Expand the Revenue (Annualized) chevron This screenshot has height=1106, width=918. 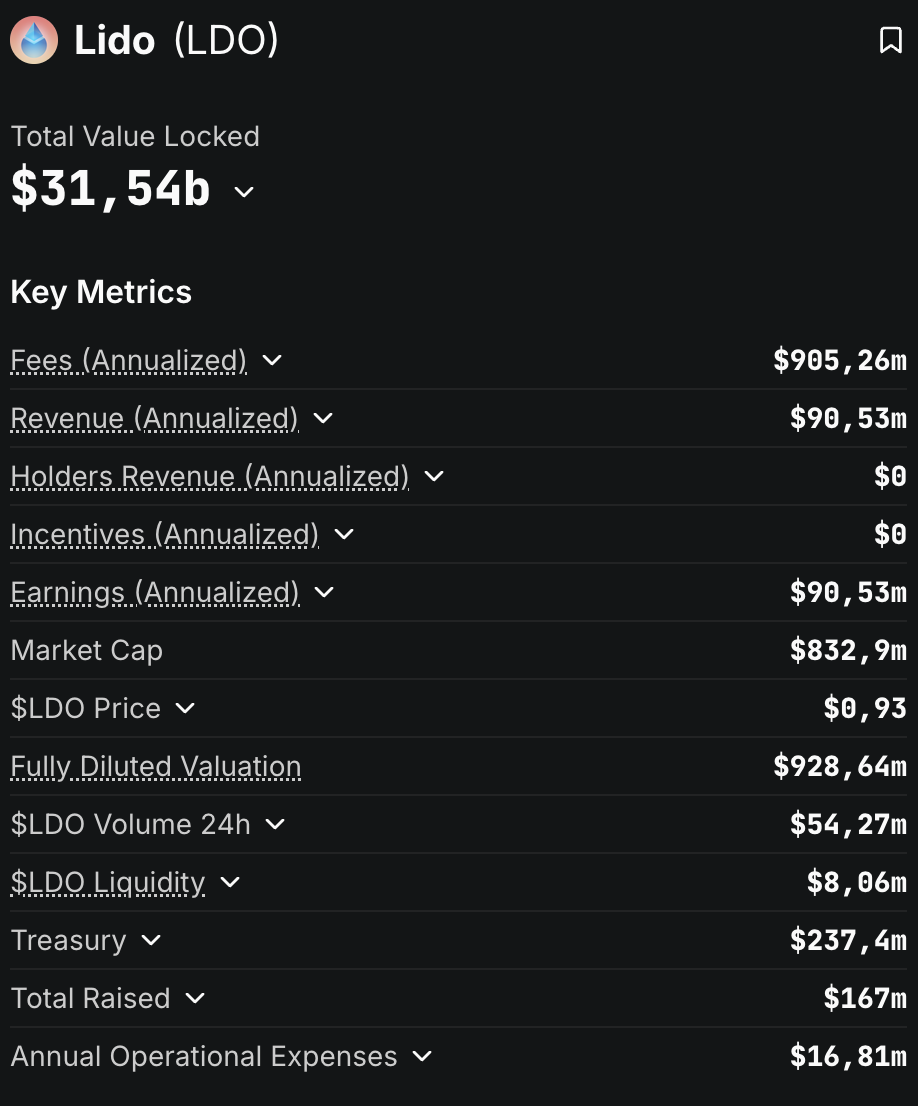323,418
